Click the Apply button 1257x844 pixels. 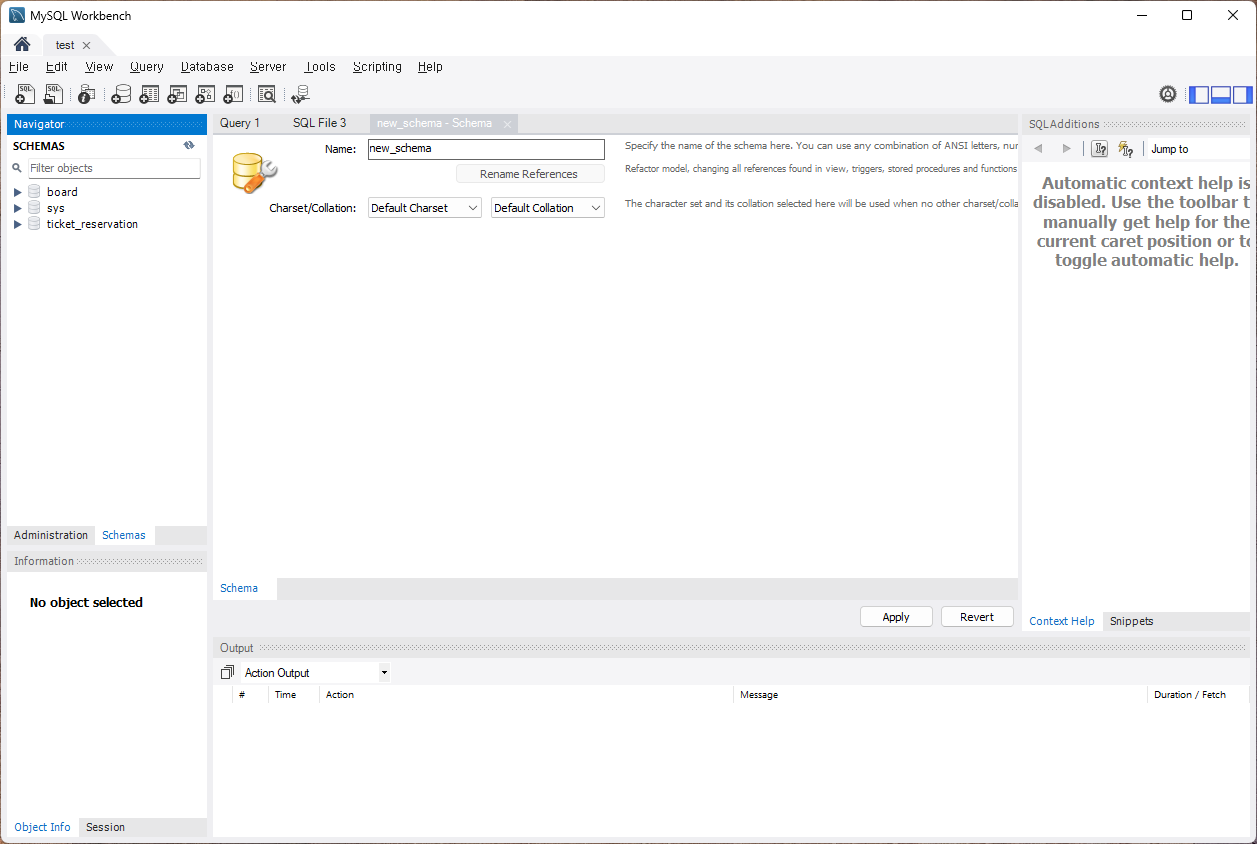point(896,617)
